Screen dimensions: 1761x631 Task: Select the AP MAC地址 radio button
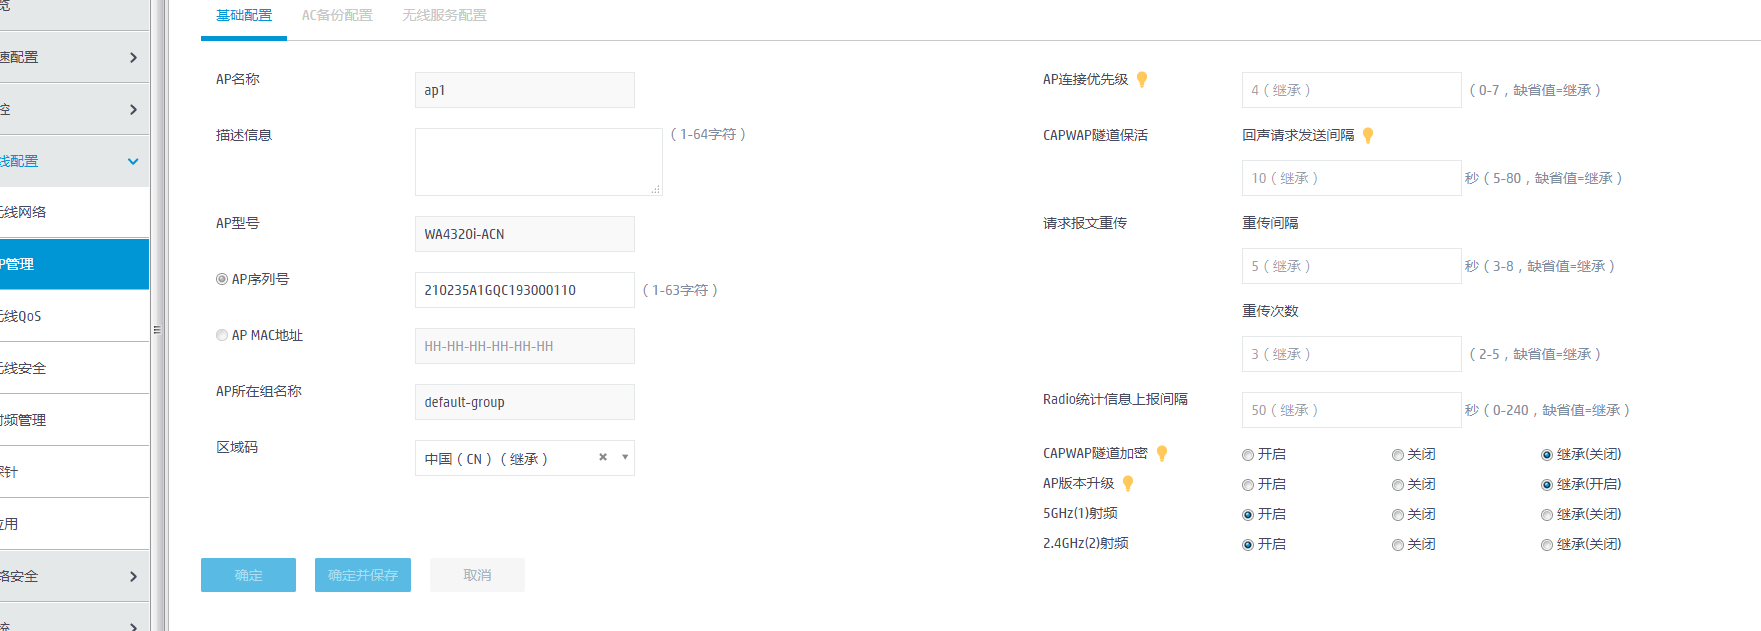[222, 336]
